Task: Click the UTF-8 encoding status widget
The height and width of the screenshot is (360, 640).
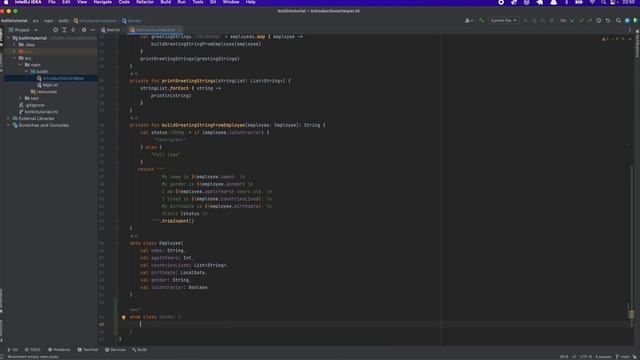Action: [586, 357]
